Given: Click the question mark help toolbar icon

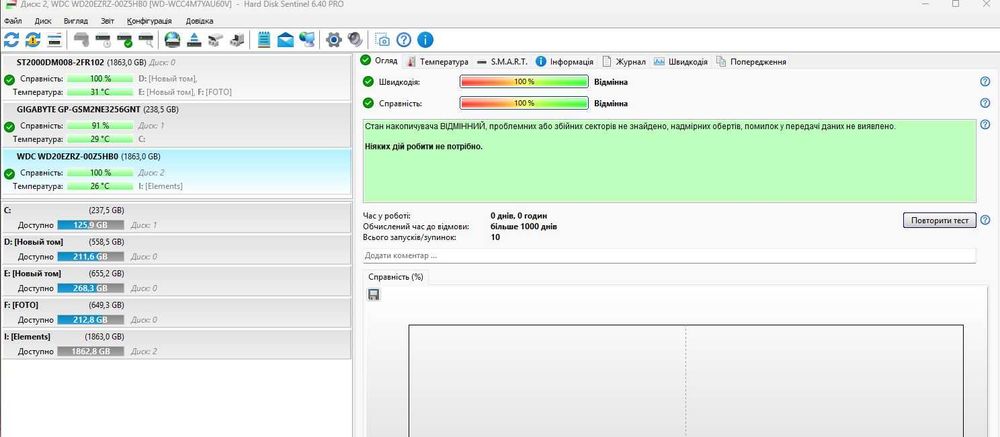Looking at the screenshot, I should [403, 40].
